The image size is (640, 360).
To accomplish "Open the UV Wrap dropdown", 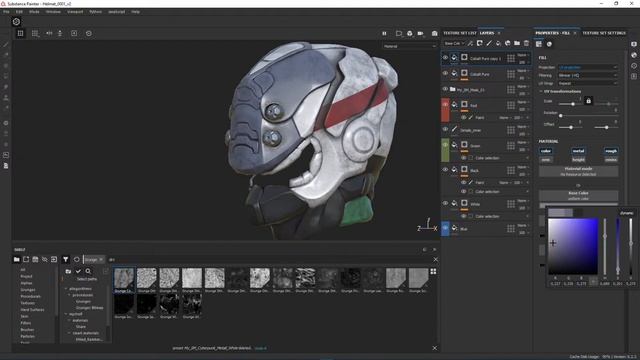I will 588,83.
